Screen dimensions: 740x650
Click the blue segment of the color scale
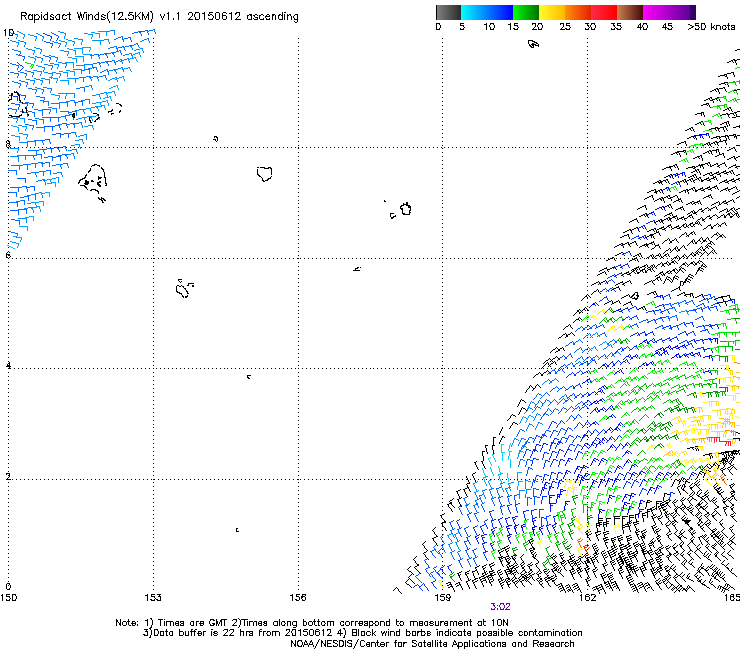[499, 12]
